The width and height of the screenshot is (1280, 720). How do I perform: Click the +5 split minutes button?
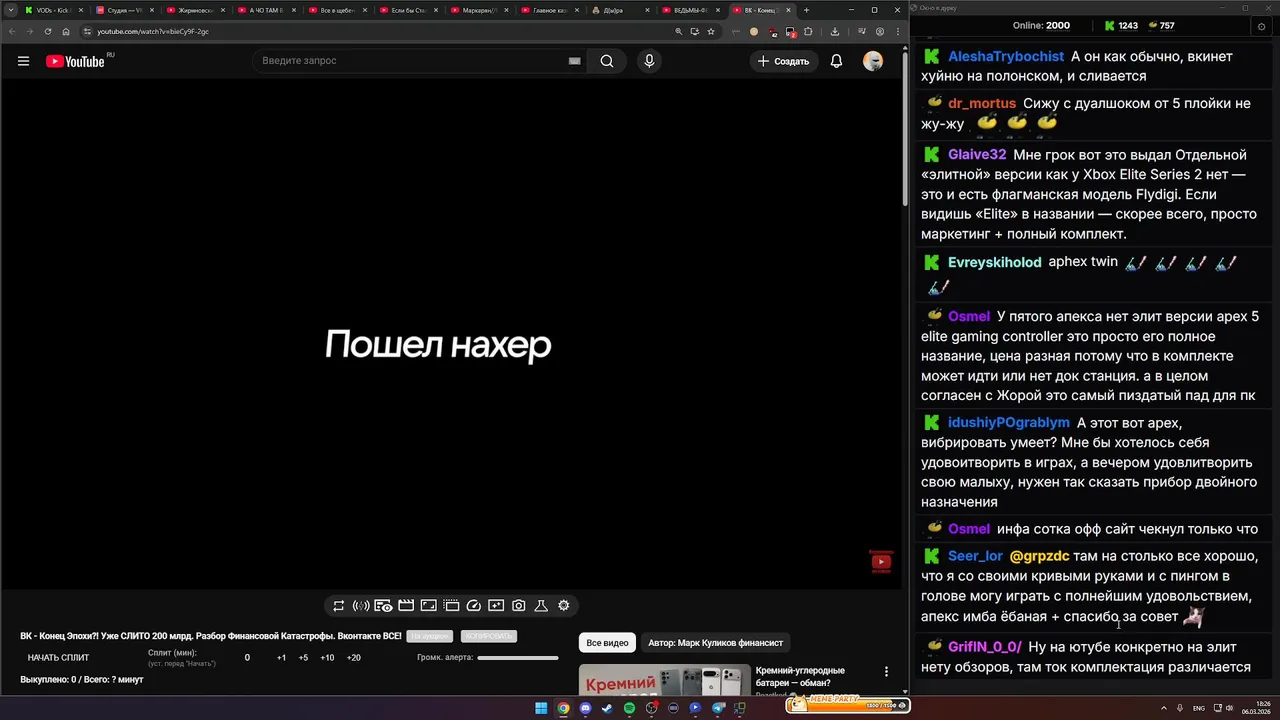tap(303, 658)
